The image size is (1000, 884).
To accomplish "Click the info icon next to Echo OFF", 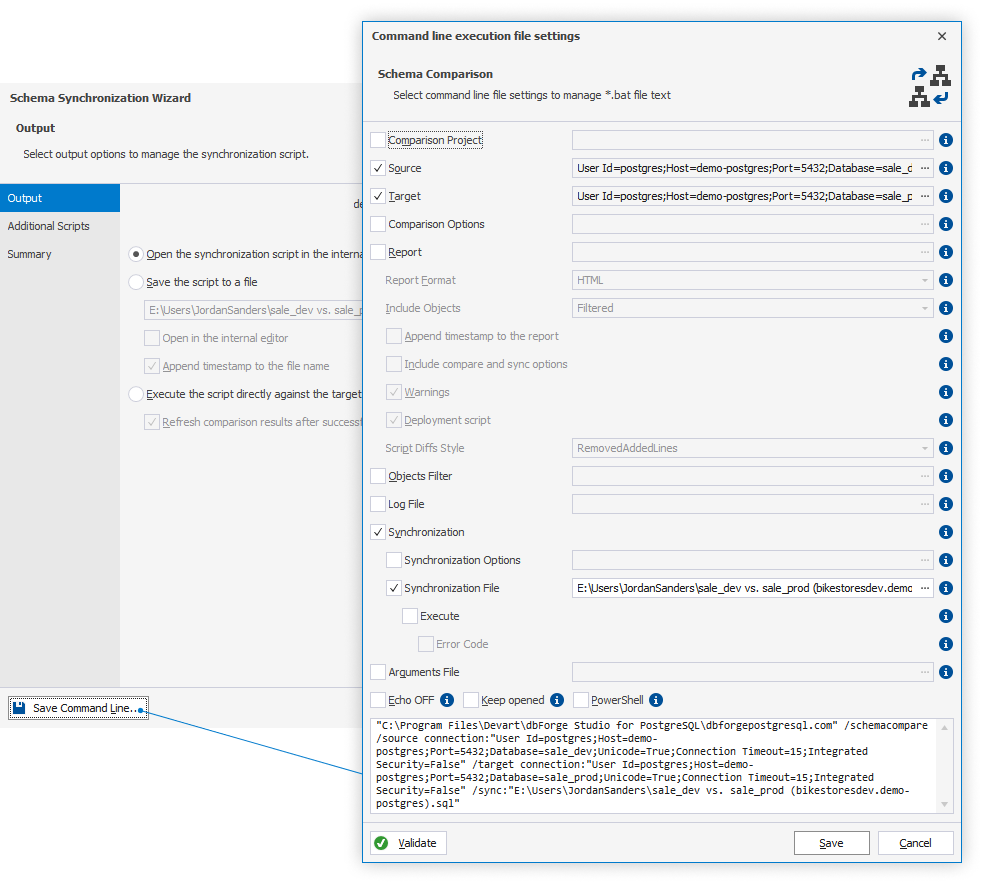I will [447, 700].
